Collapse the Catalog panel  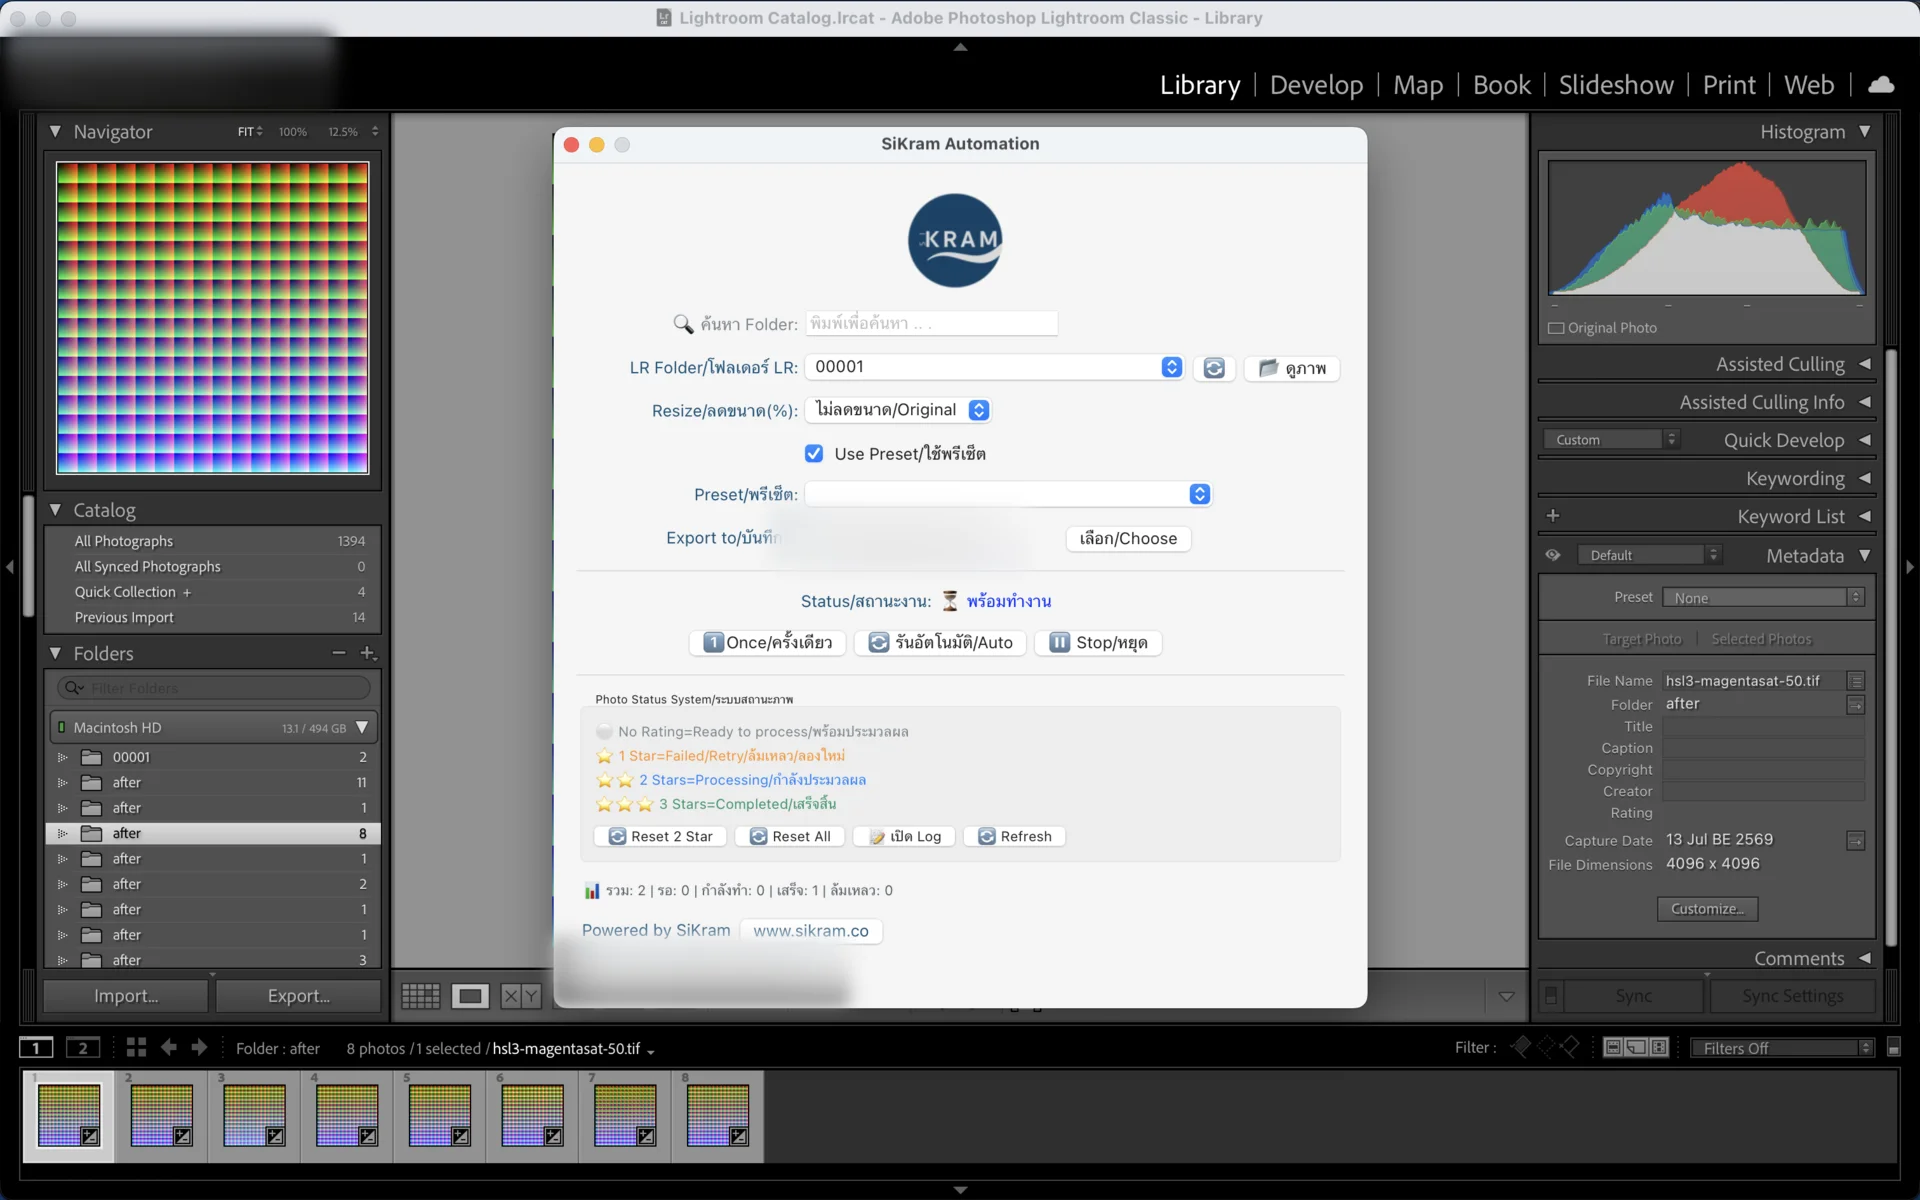[55, 510]
